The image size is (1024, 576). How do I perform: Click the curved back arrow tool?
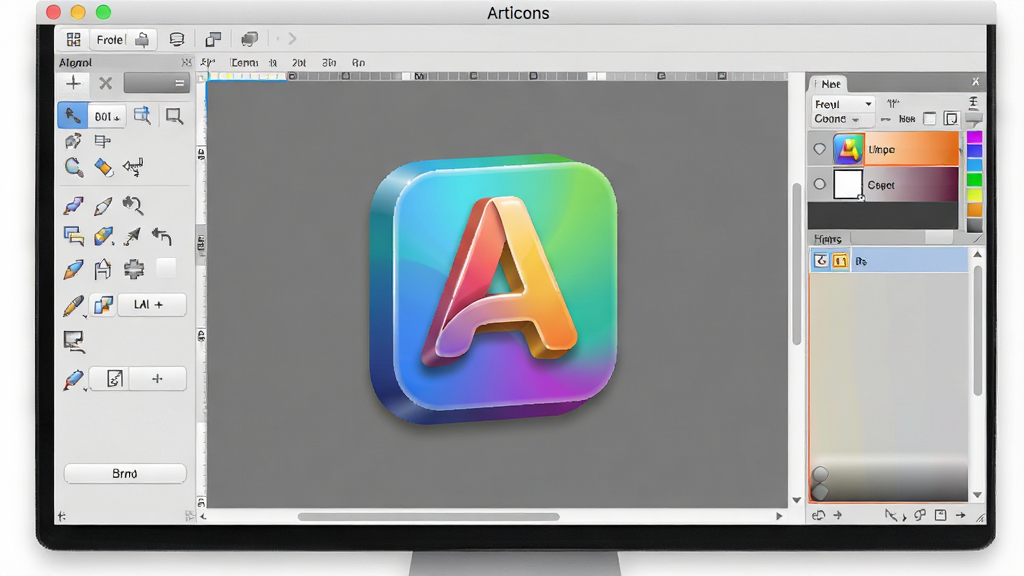click(x=162, y=236)
